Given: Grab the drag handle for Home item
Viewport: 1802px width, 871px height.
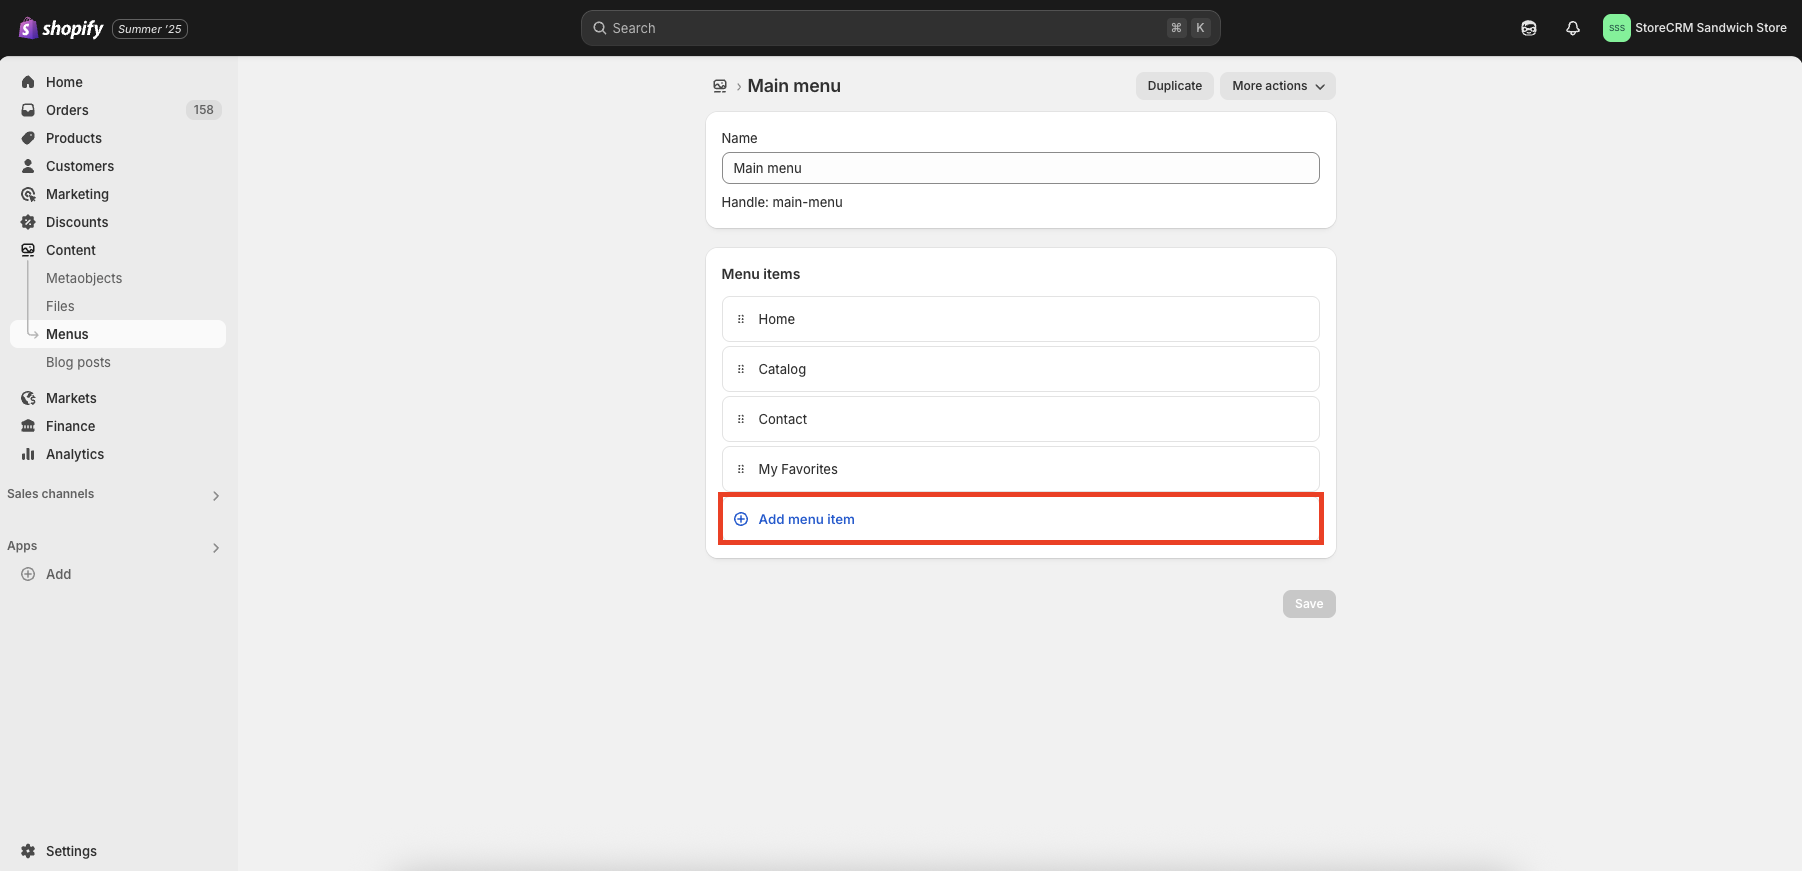Looking at the screenshot, I should pyautogui.click(x=741, y=319).
